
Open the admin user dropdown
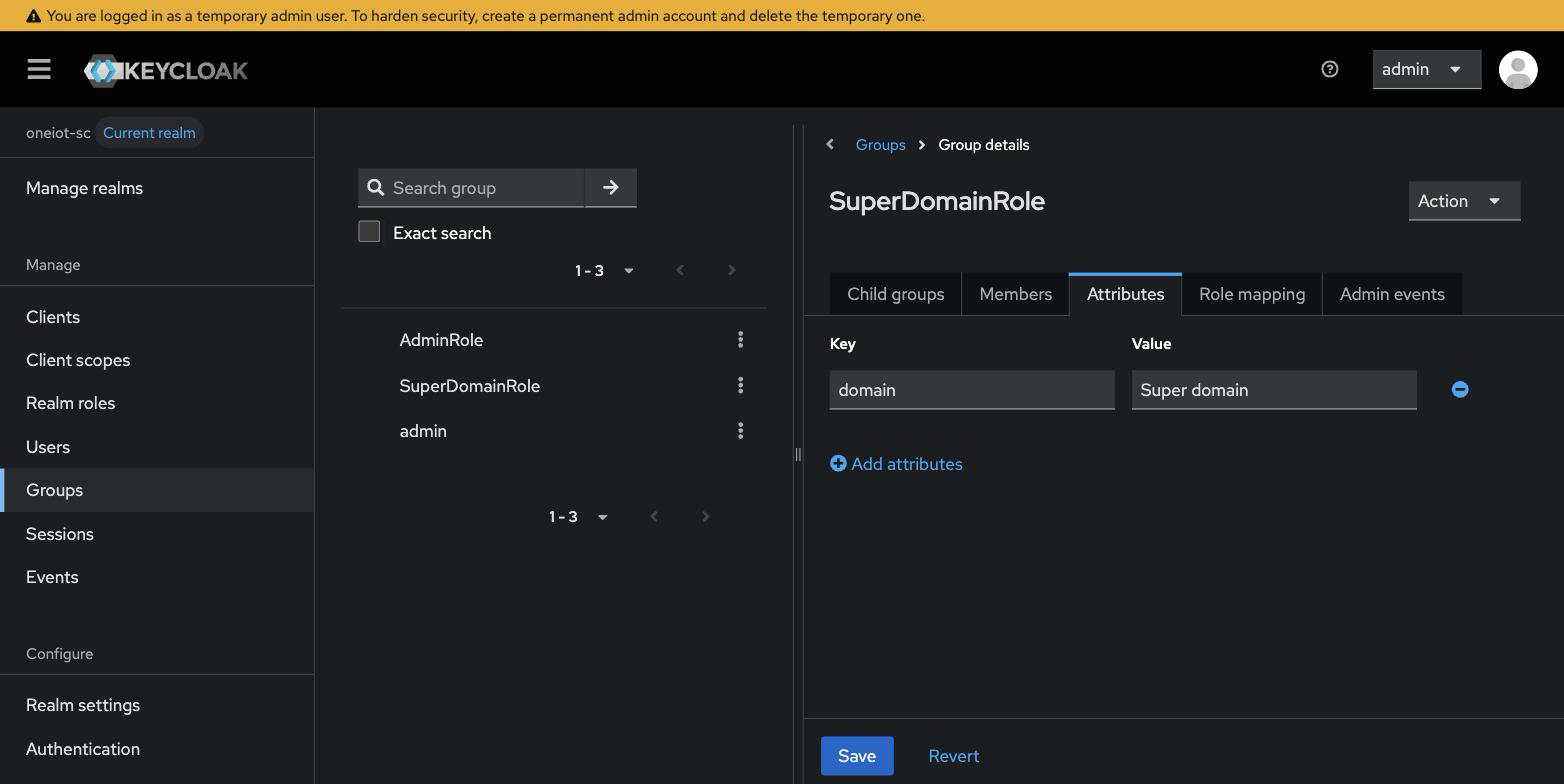[1426, 69]
